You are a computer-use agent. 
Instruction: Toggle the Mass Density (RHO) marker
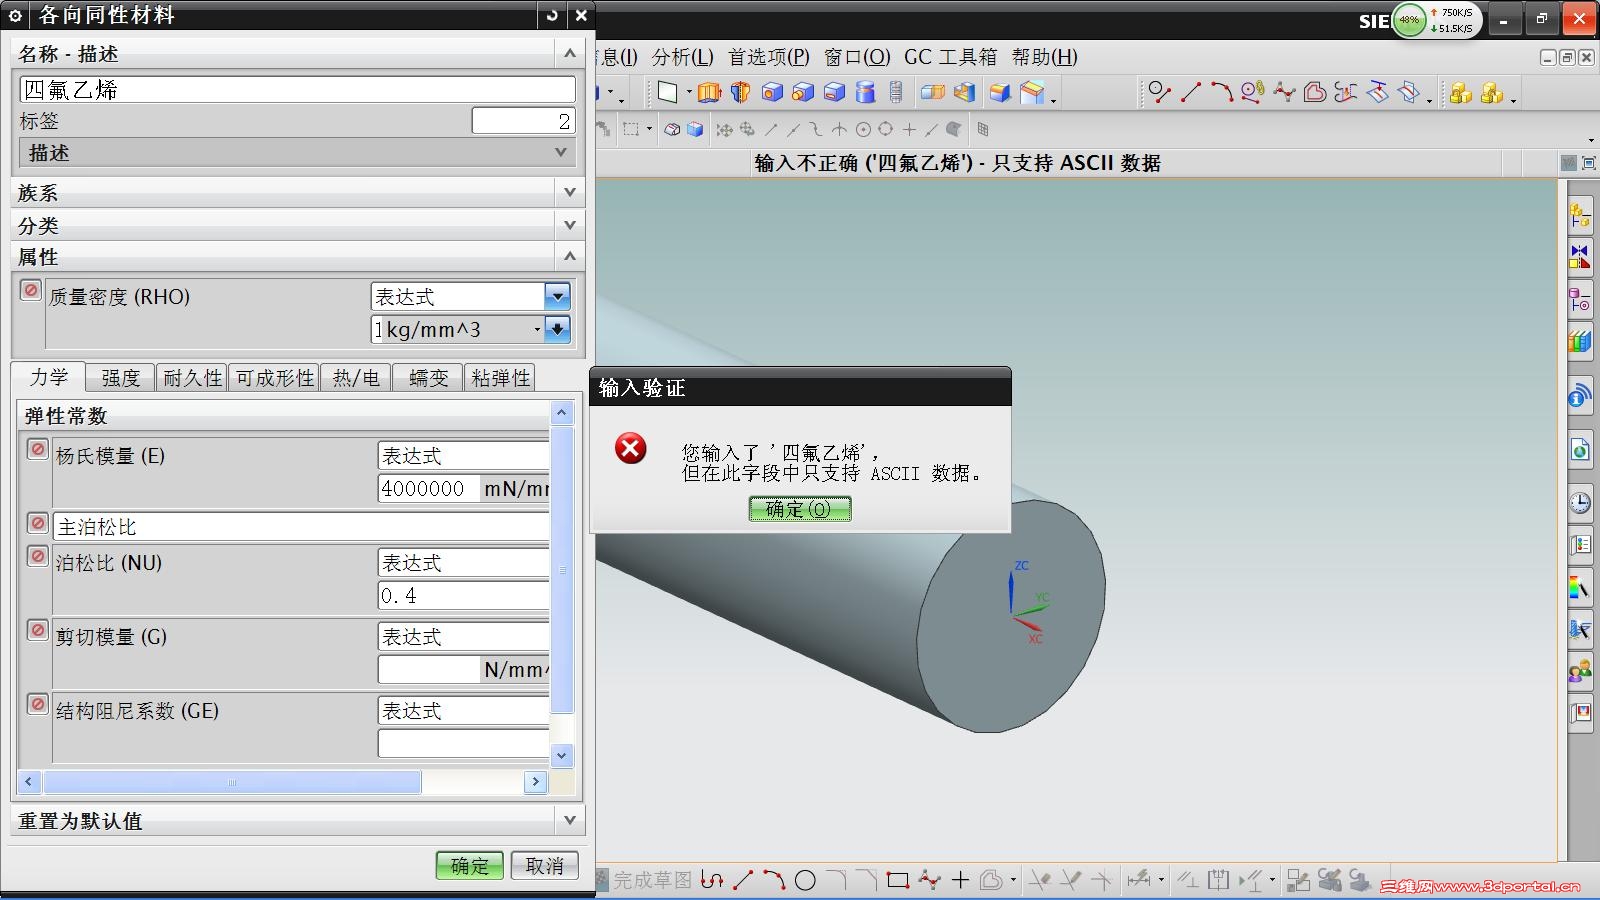tap(31, 290)
